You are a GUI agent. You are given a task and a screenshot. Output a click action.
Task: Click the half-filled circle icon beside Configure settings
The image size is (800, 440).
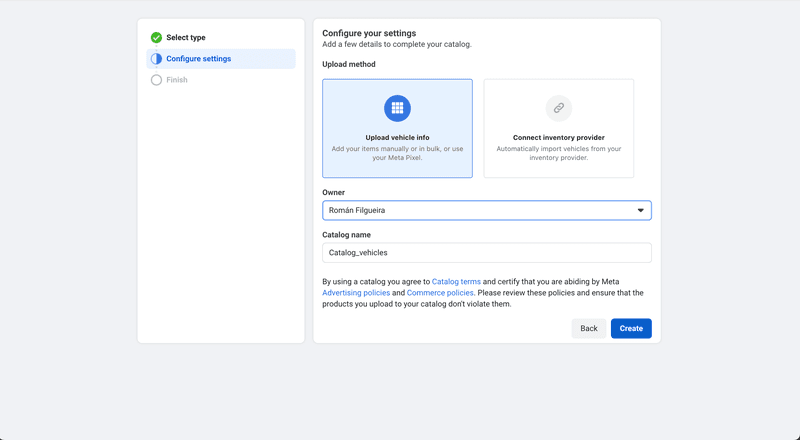click(156, 59)
